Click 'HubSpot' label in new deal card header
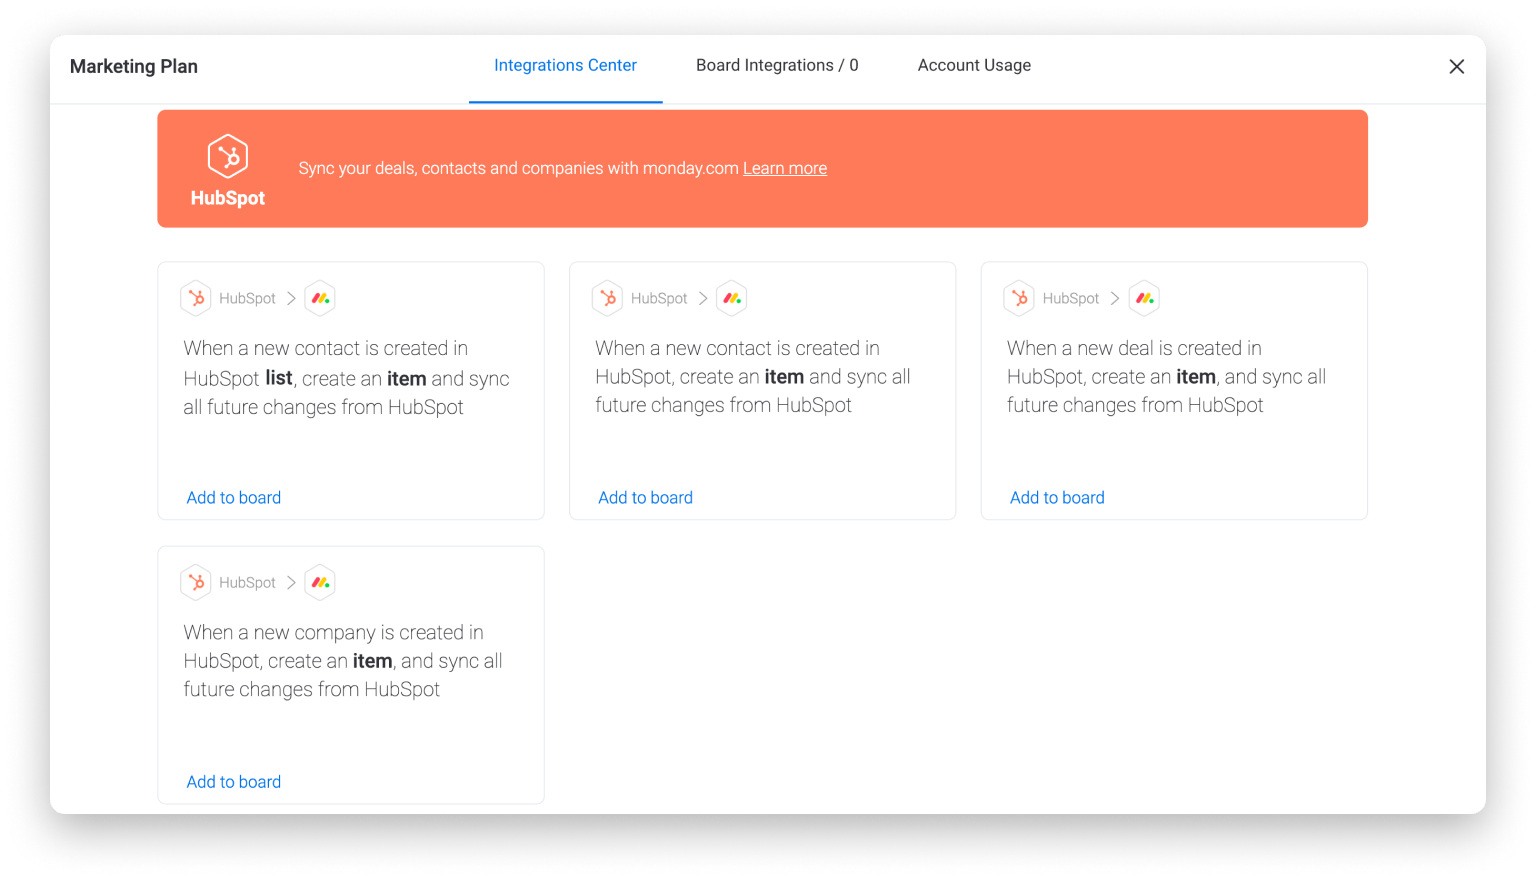Image resolution: width=1536 pixels, height=879 pixels. click(1070, 298)
